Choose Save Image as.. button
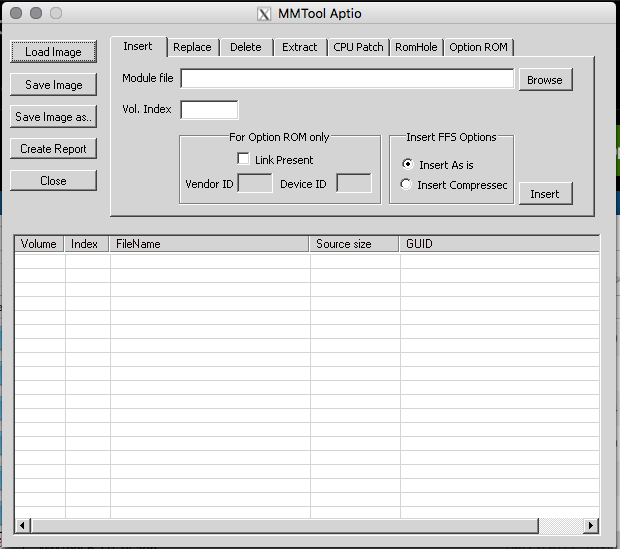This screenshot has width=620, height=549. click(x=53, y=117)
